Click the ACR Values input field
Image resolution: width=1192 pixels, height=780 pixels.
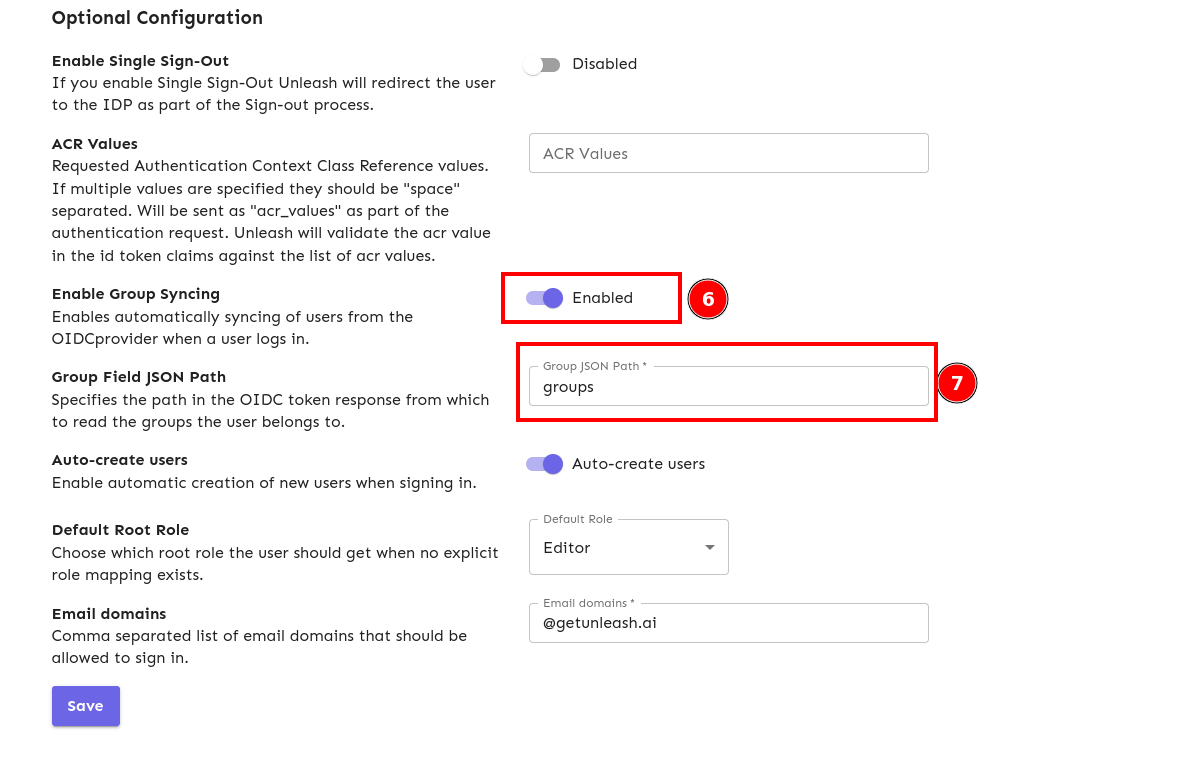click(728, 153)
